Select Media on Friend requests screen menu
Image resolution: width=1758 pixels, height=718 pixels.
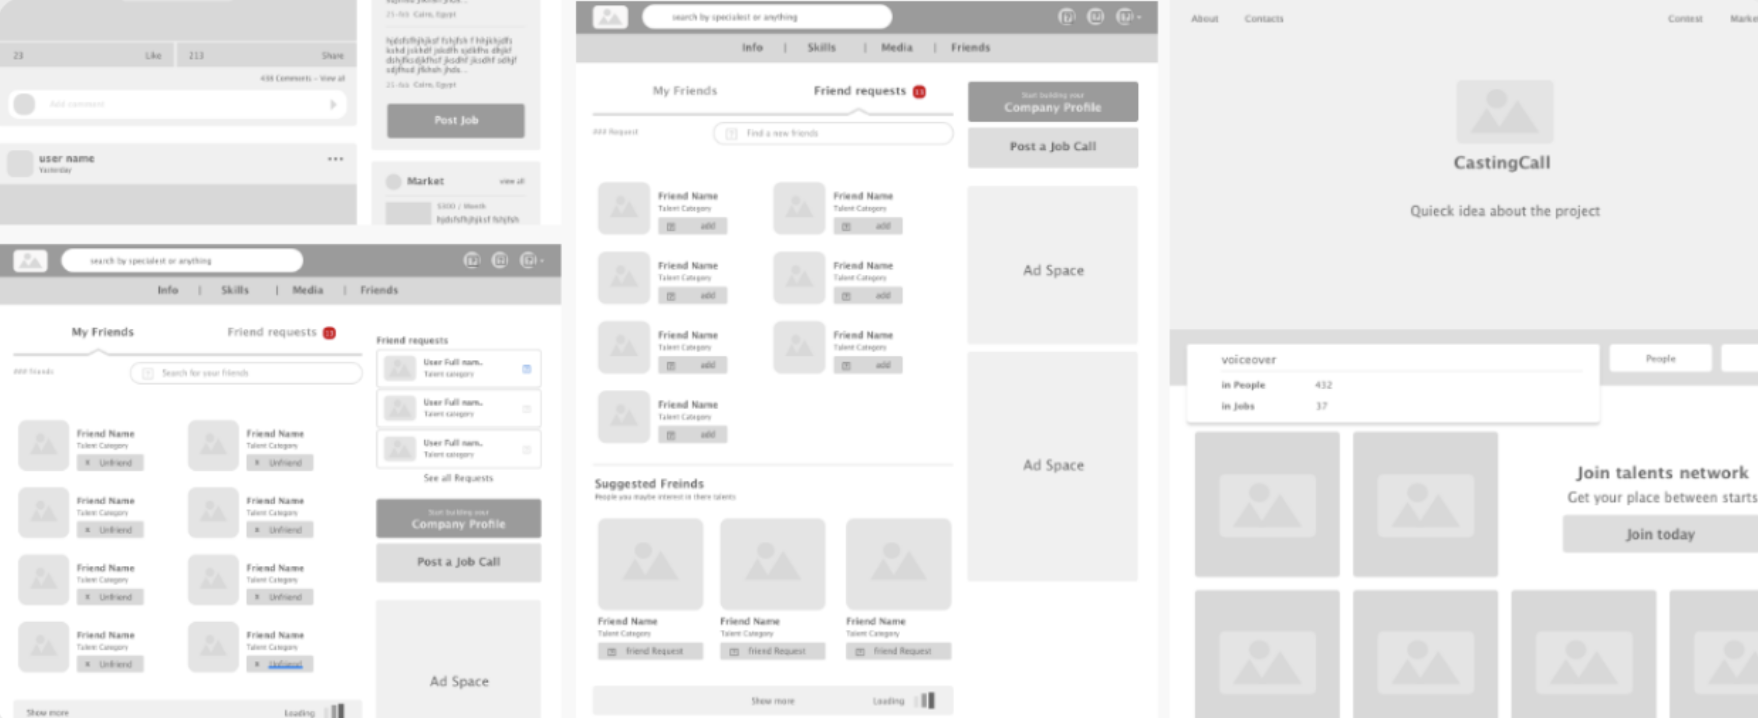897,47
